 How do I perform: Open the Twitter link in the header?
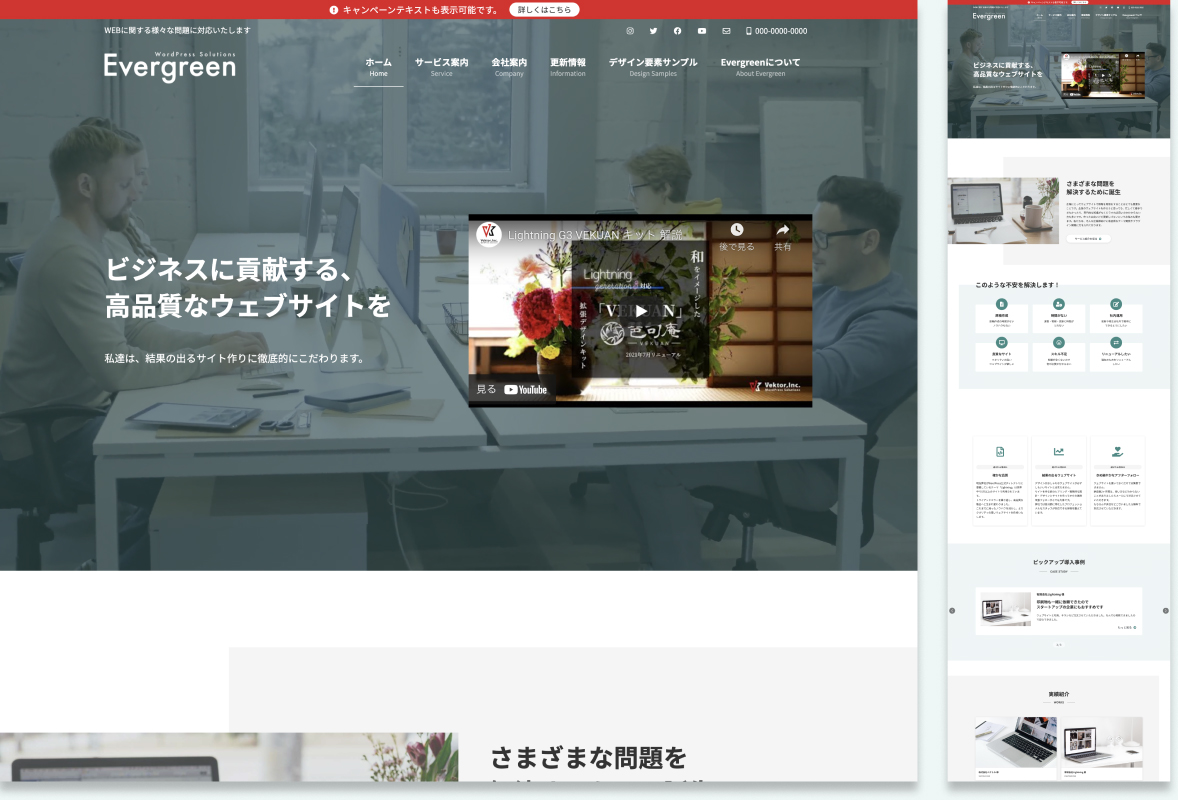[x=654, y=31]
